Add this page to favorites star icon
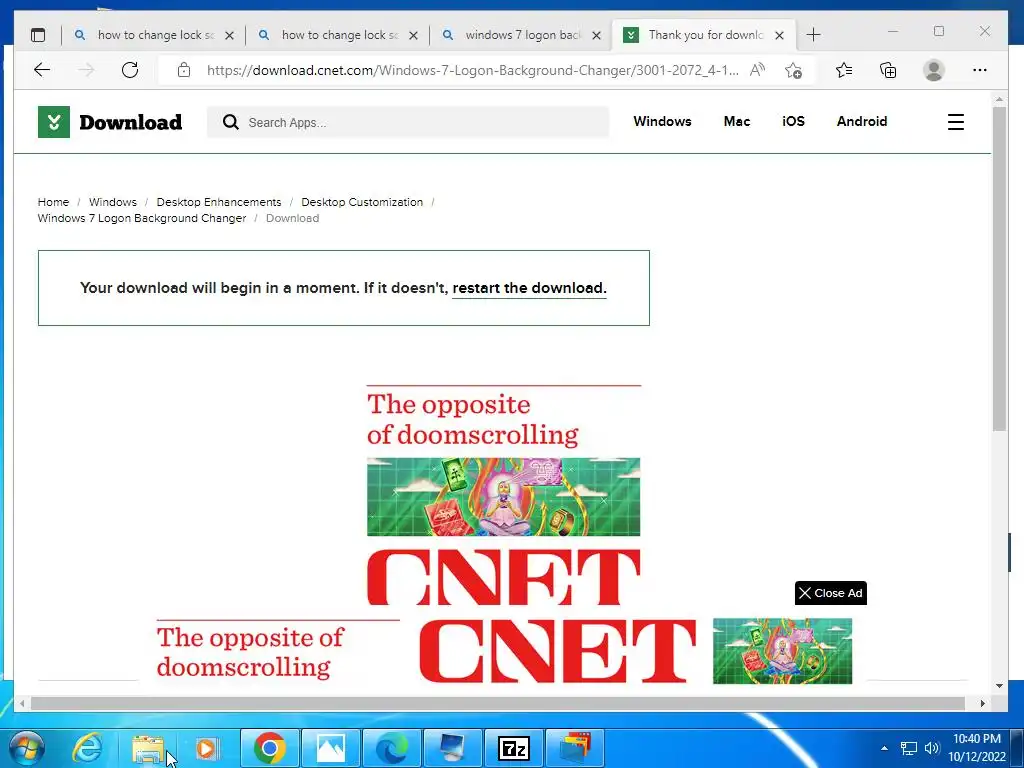This screenshot has width=1024, height=768. tap(793, 70)
